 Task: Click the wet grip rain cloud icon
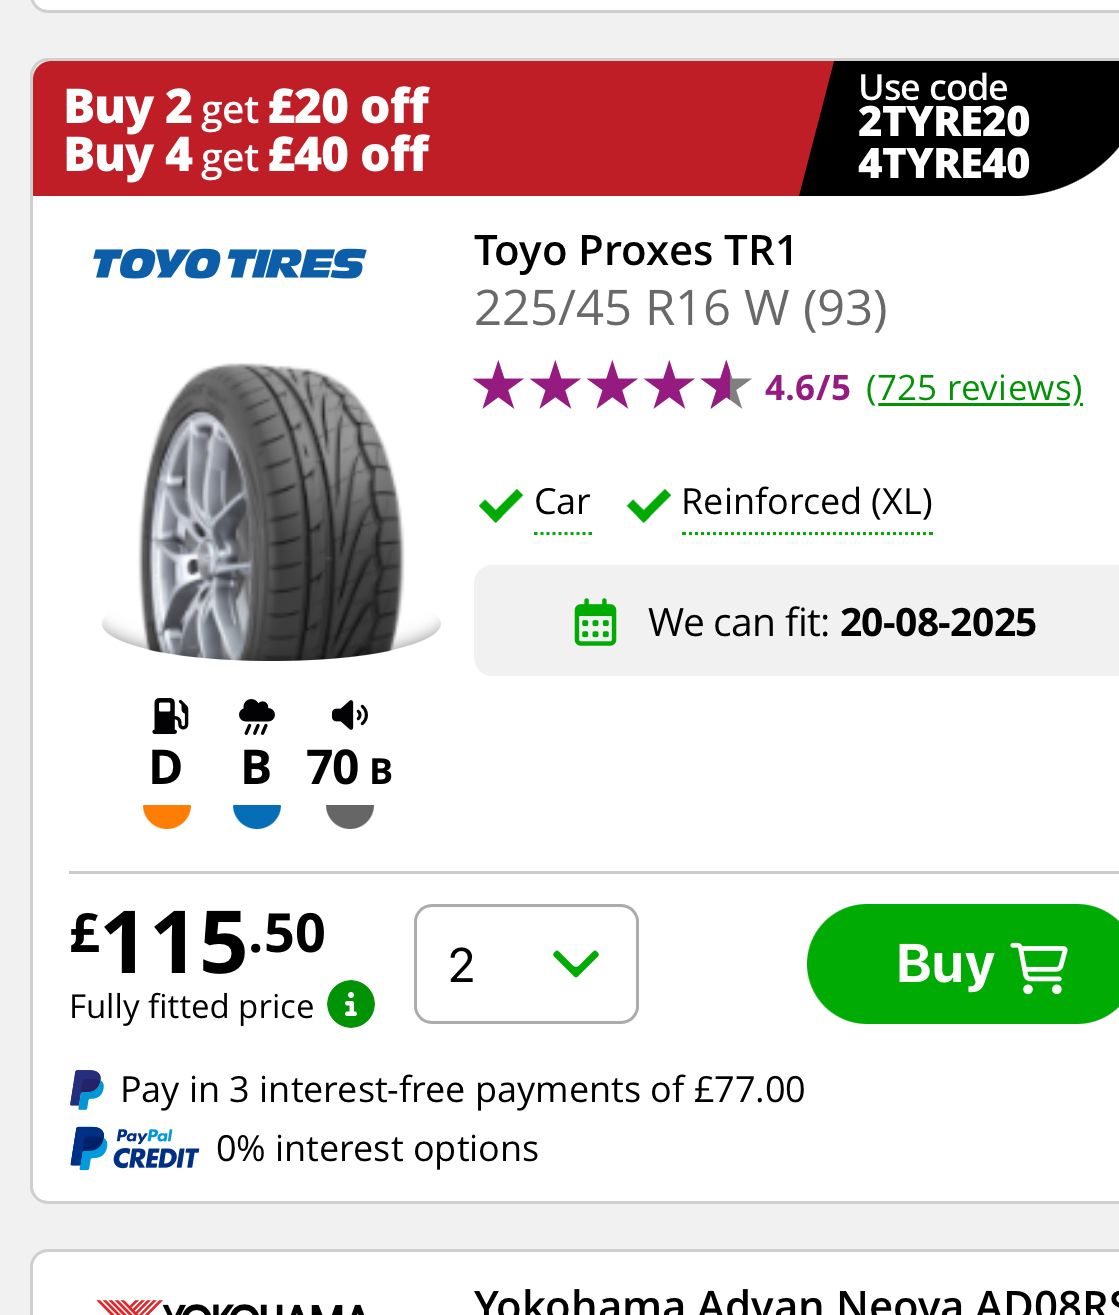[257, 715]
